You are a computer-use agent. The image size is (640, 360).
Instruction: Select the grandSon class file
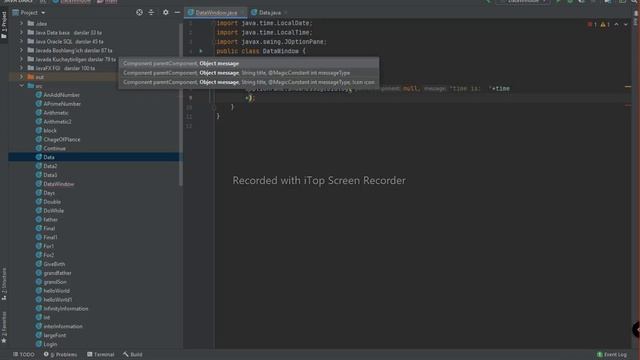[51, 282]
